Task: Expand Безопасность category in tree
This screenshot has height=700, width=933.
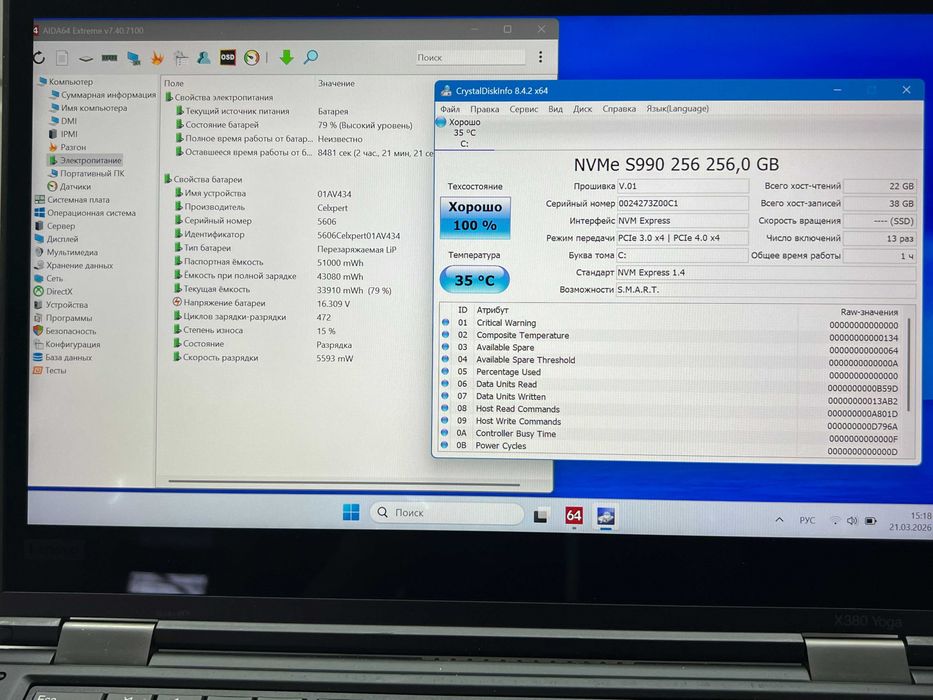Action: point(65,330)
